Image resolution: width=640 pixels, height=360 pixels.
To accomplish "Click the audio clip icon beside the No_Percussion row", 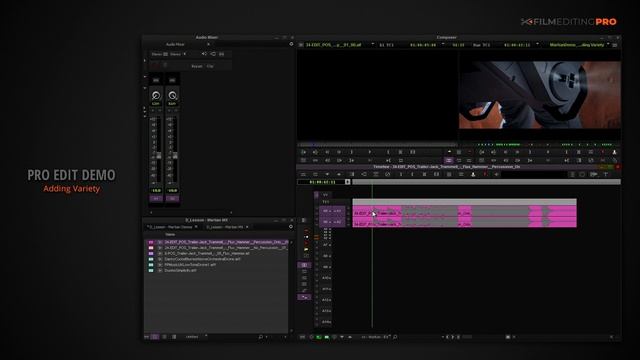I will point(160,248).
